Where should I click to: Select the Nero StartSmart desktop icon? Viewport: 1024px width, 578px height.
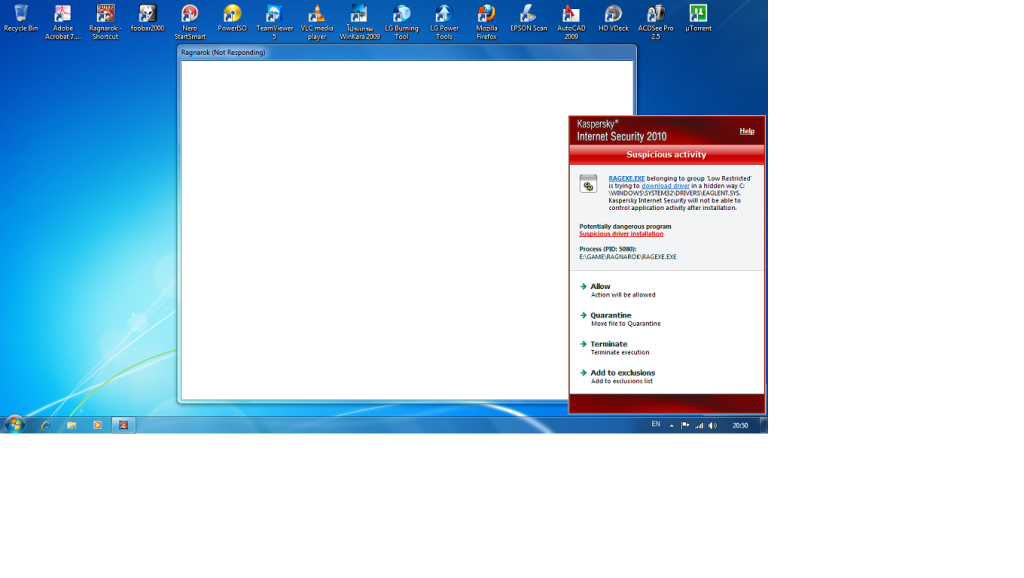[x=190, y=22]
